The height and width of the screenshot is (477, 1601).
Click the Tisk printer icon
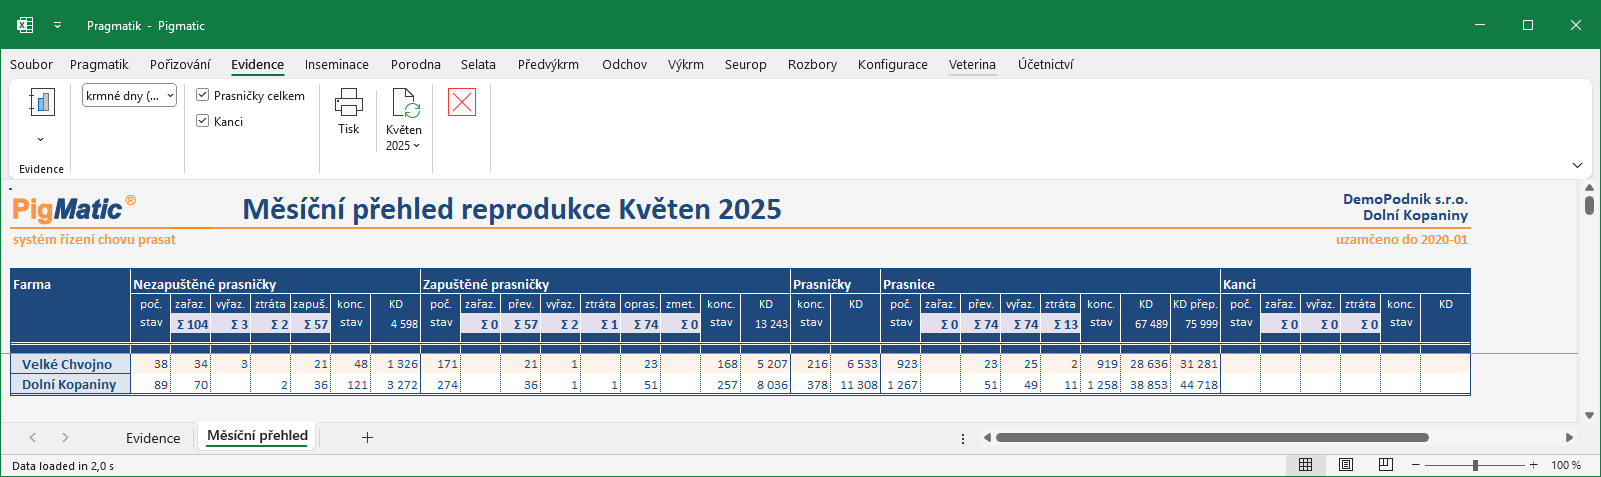pos(348,102)
